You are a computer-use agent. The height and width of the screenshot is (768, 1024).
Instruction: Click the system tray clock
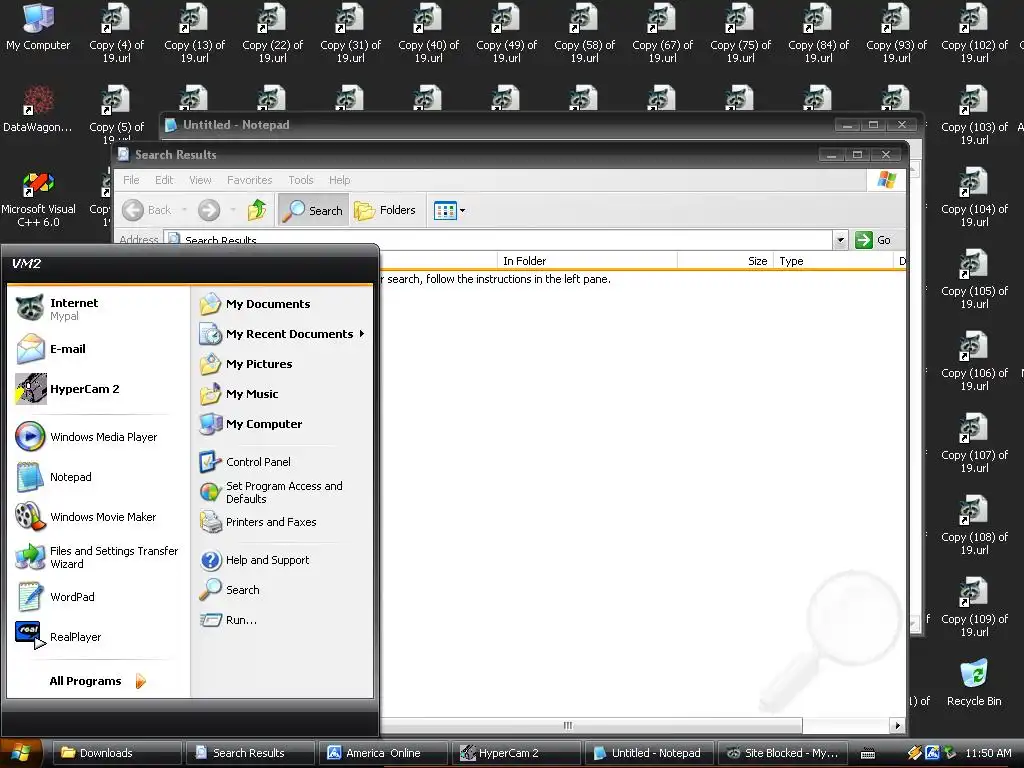[988, 753]
